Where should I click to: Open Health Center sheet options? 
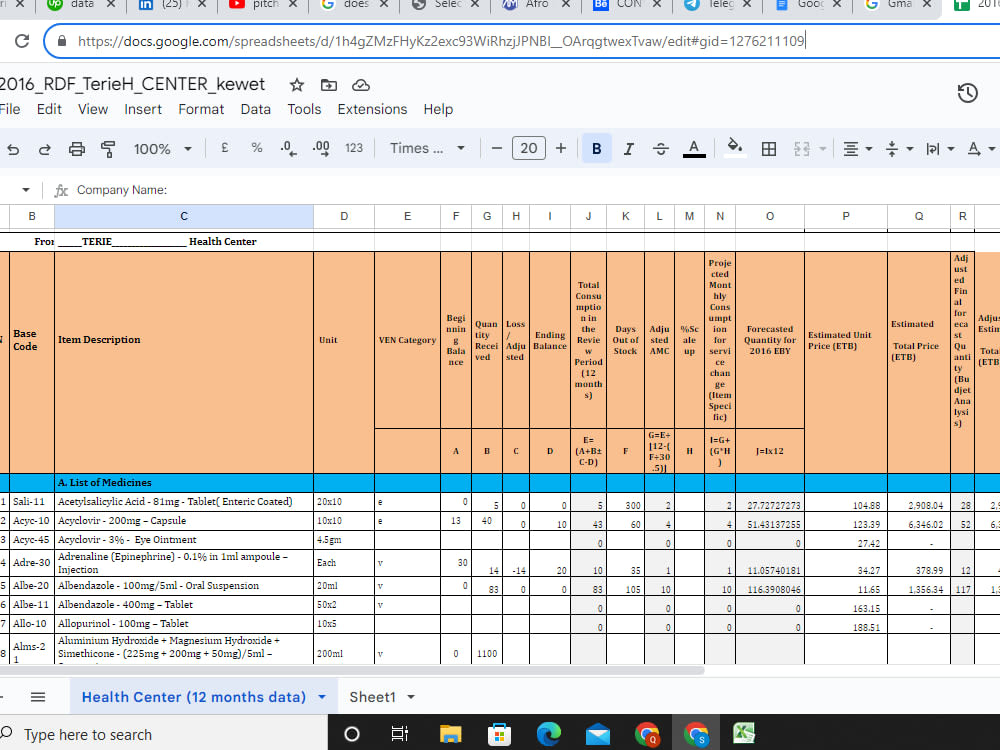[x=321, y=696]
